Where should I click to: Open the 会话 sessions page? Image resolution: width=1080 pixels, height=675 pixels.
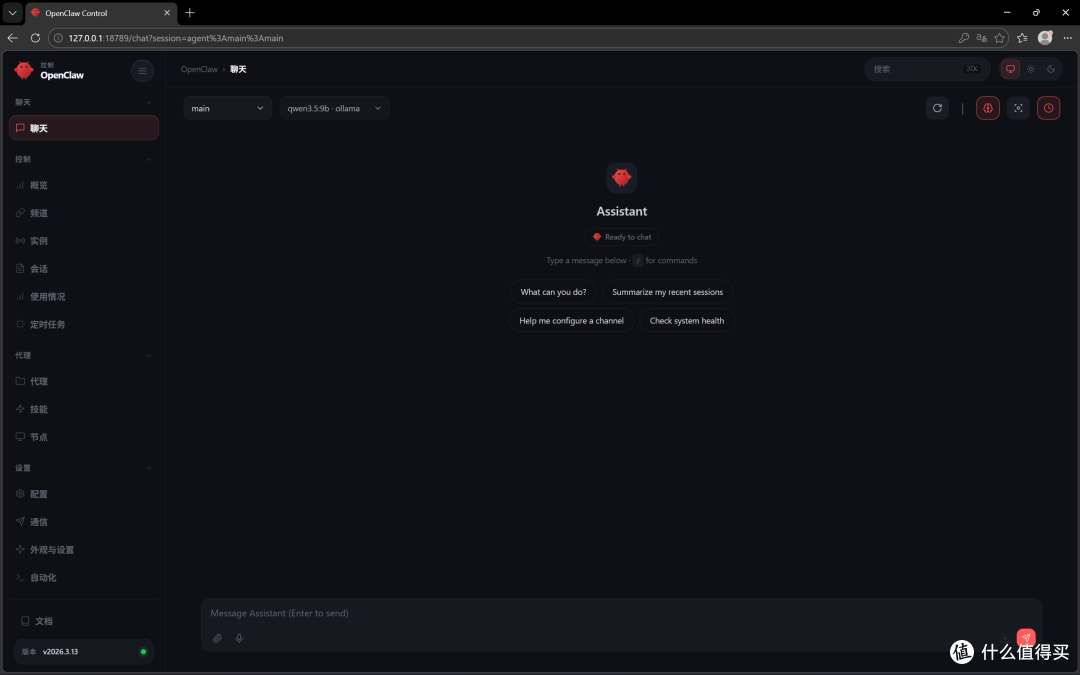click(x=84, y=269)
